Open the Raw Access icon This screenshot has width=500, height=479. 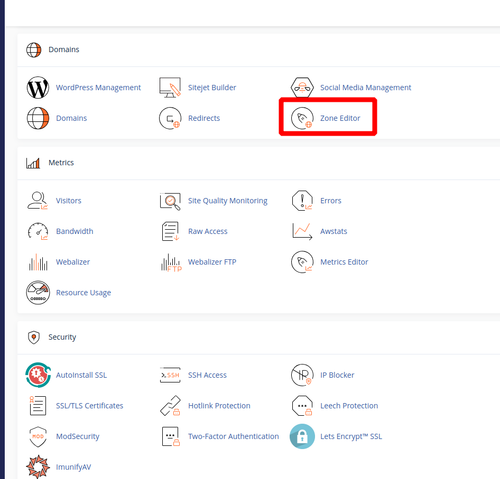[x=170, y=231]
